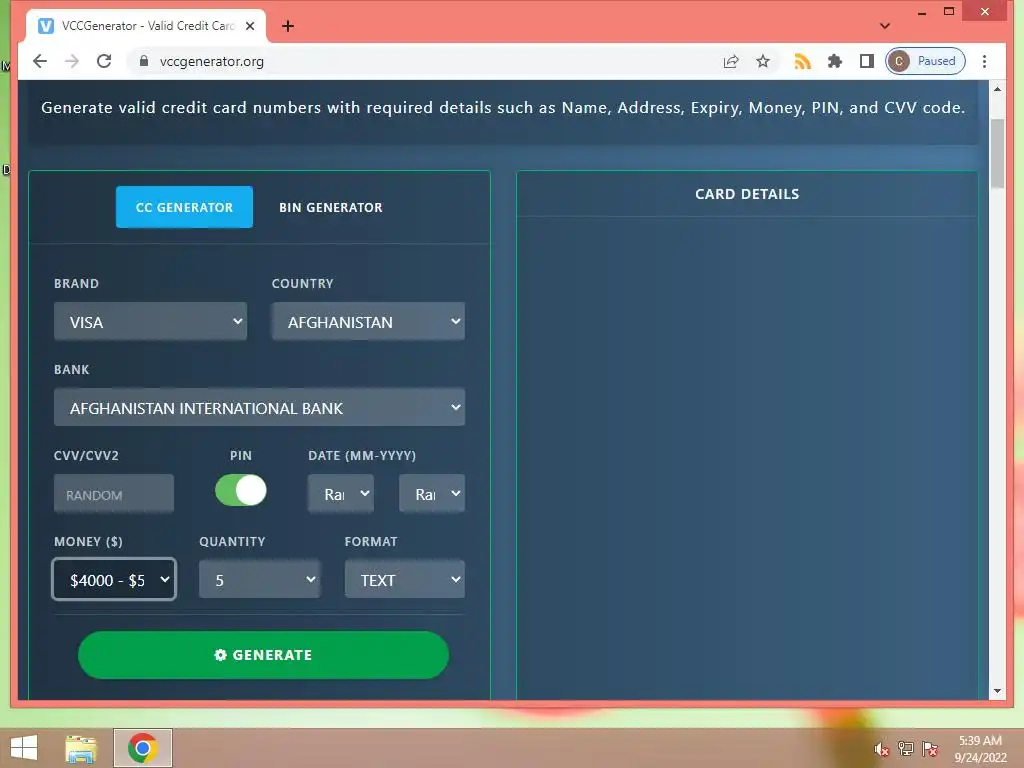The width and height of the screenshot is (1024, 768).
Task: Open File Explorer from the taskbar
Action: 81,748
